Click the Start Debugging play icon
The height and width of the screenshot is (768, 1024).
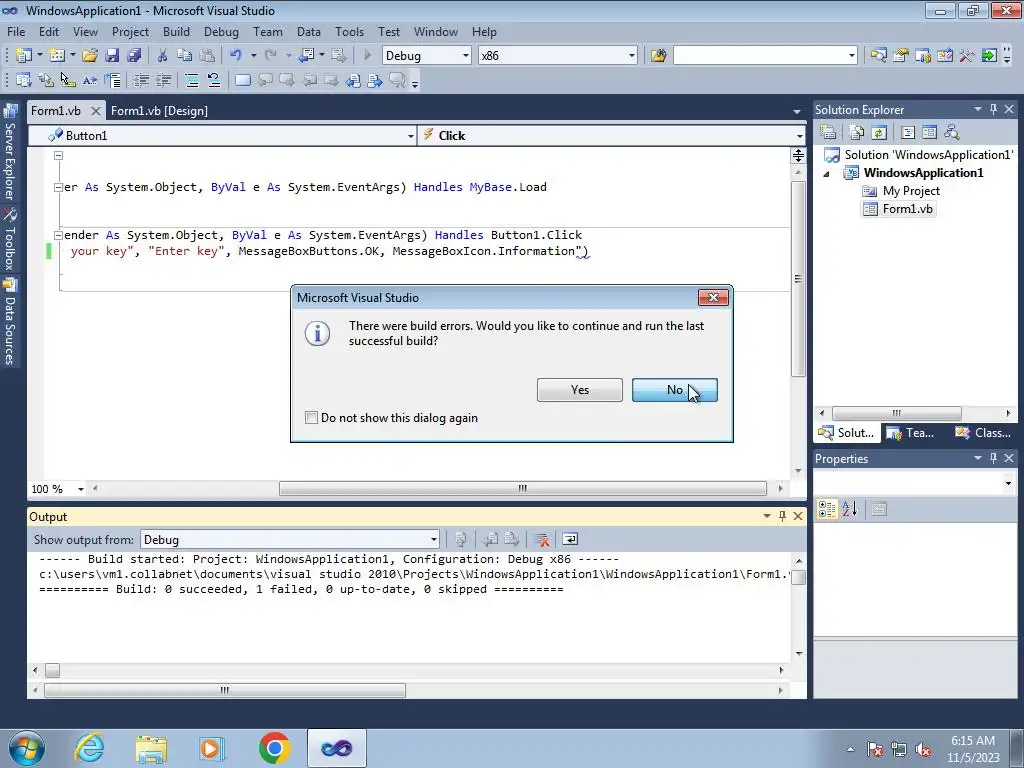point(367,56)
